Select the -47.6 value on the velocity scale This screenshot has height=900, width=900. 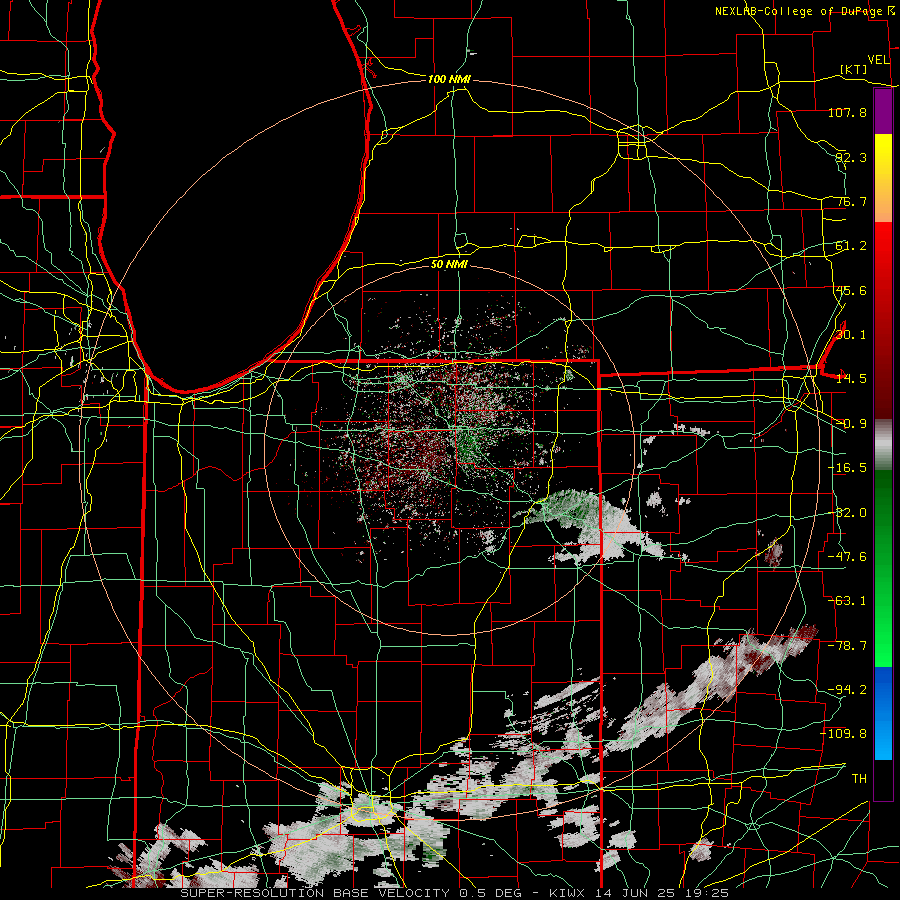tap(847, 557)
